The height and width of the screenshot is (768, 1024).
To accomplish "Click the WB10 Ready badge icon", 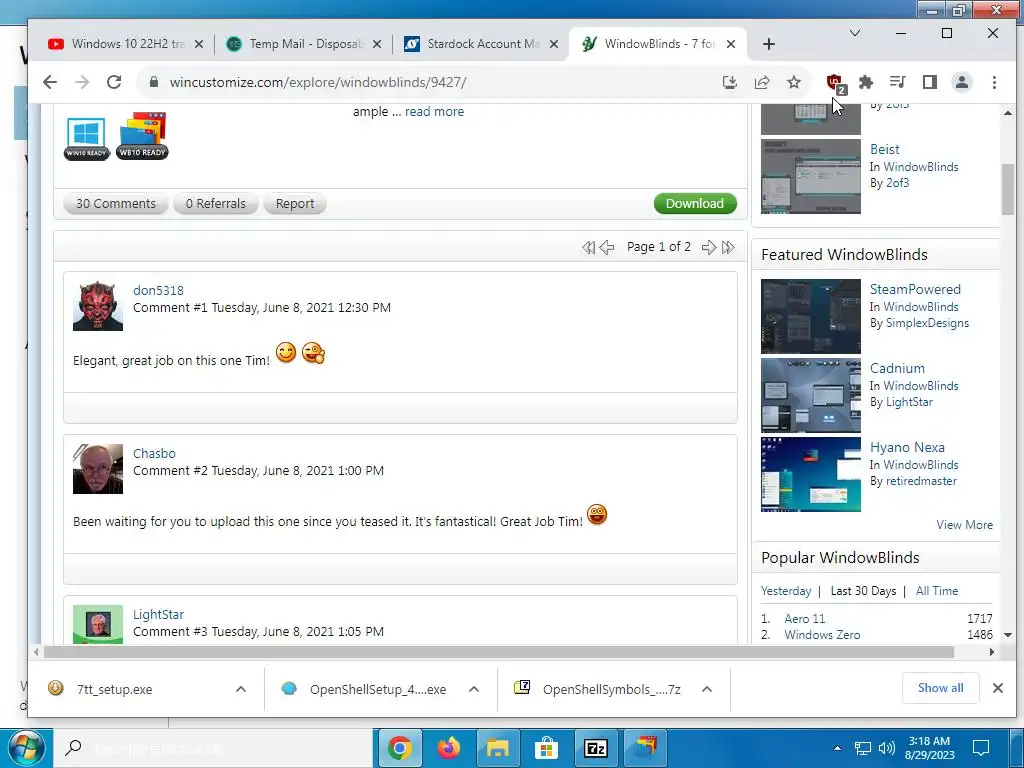I will coord(142,136).
